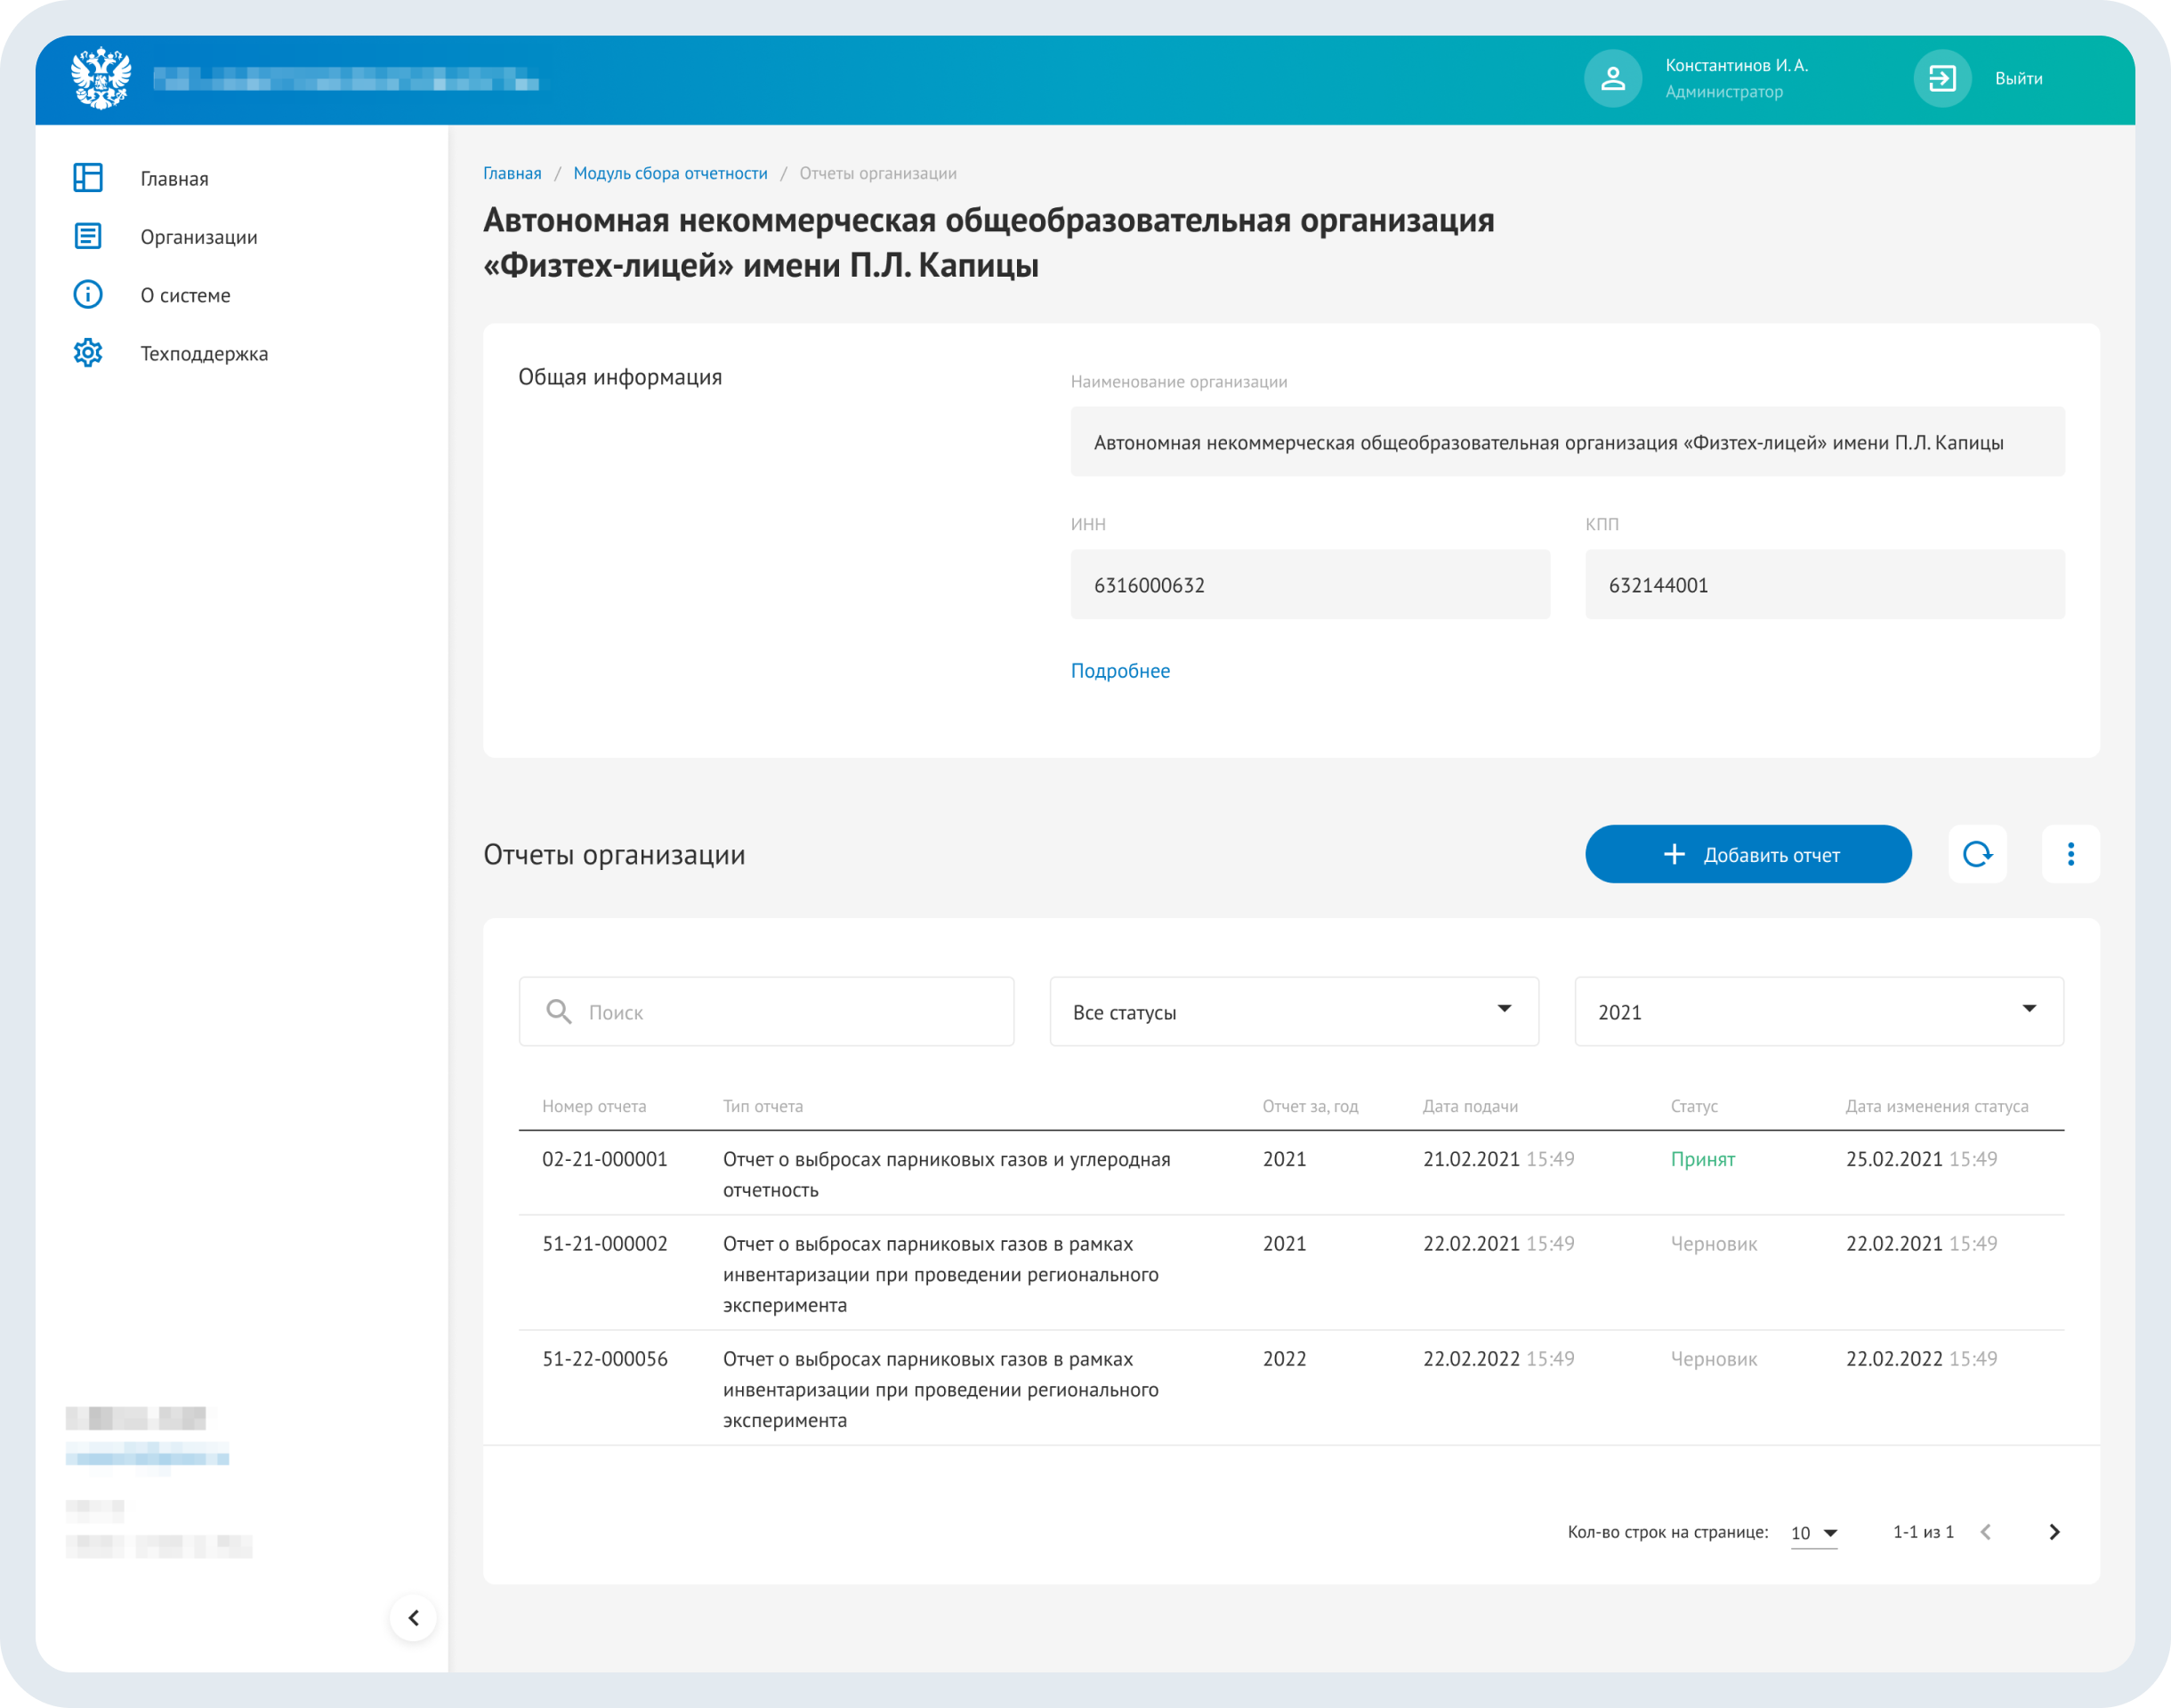Click the Техподдержка gear icon
Screen dimensions: 2171x1708
click(88, 353)
